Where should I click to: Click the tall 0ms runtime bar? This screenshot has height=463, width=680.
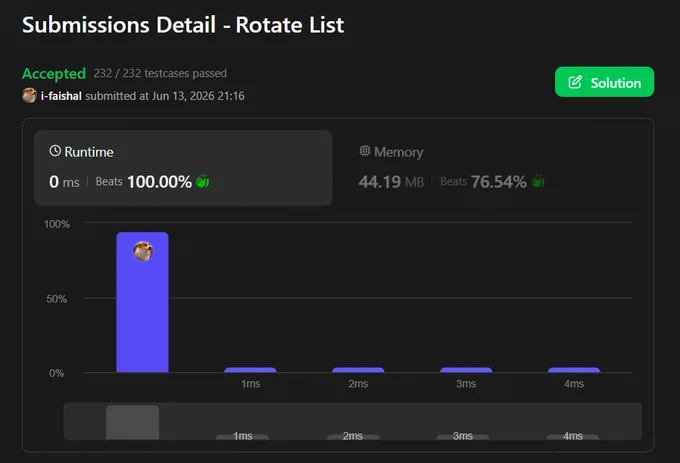coord(142,302)
